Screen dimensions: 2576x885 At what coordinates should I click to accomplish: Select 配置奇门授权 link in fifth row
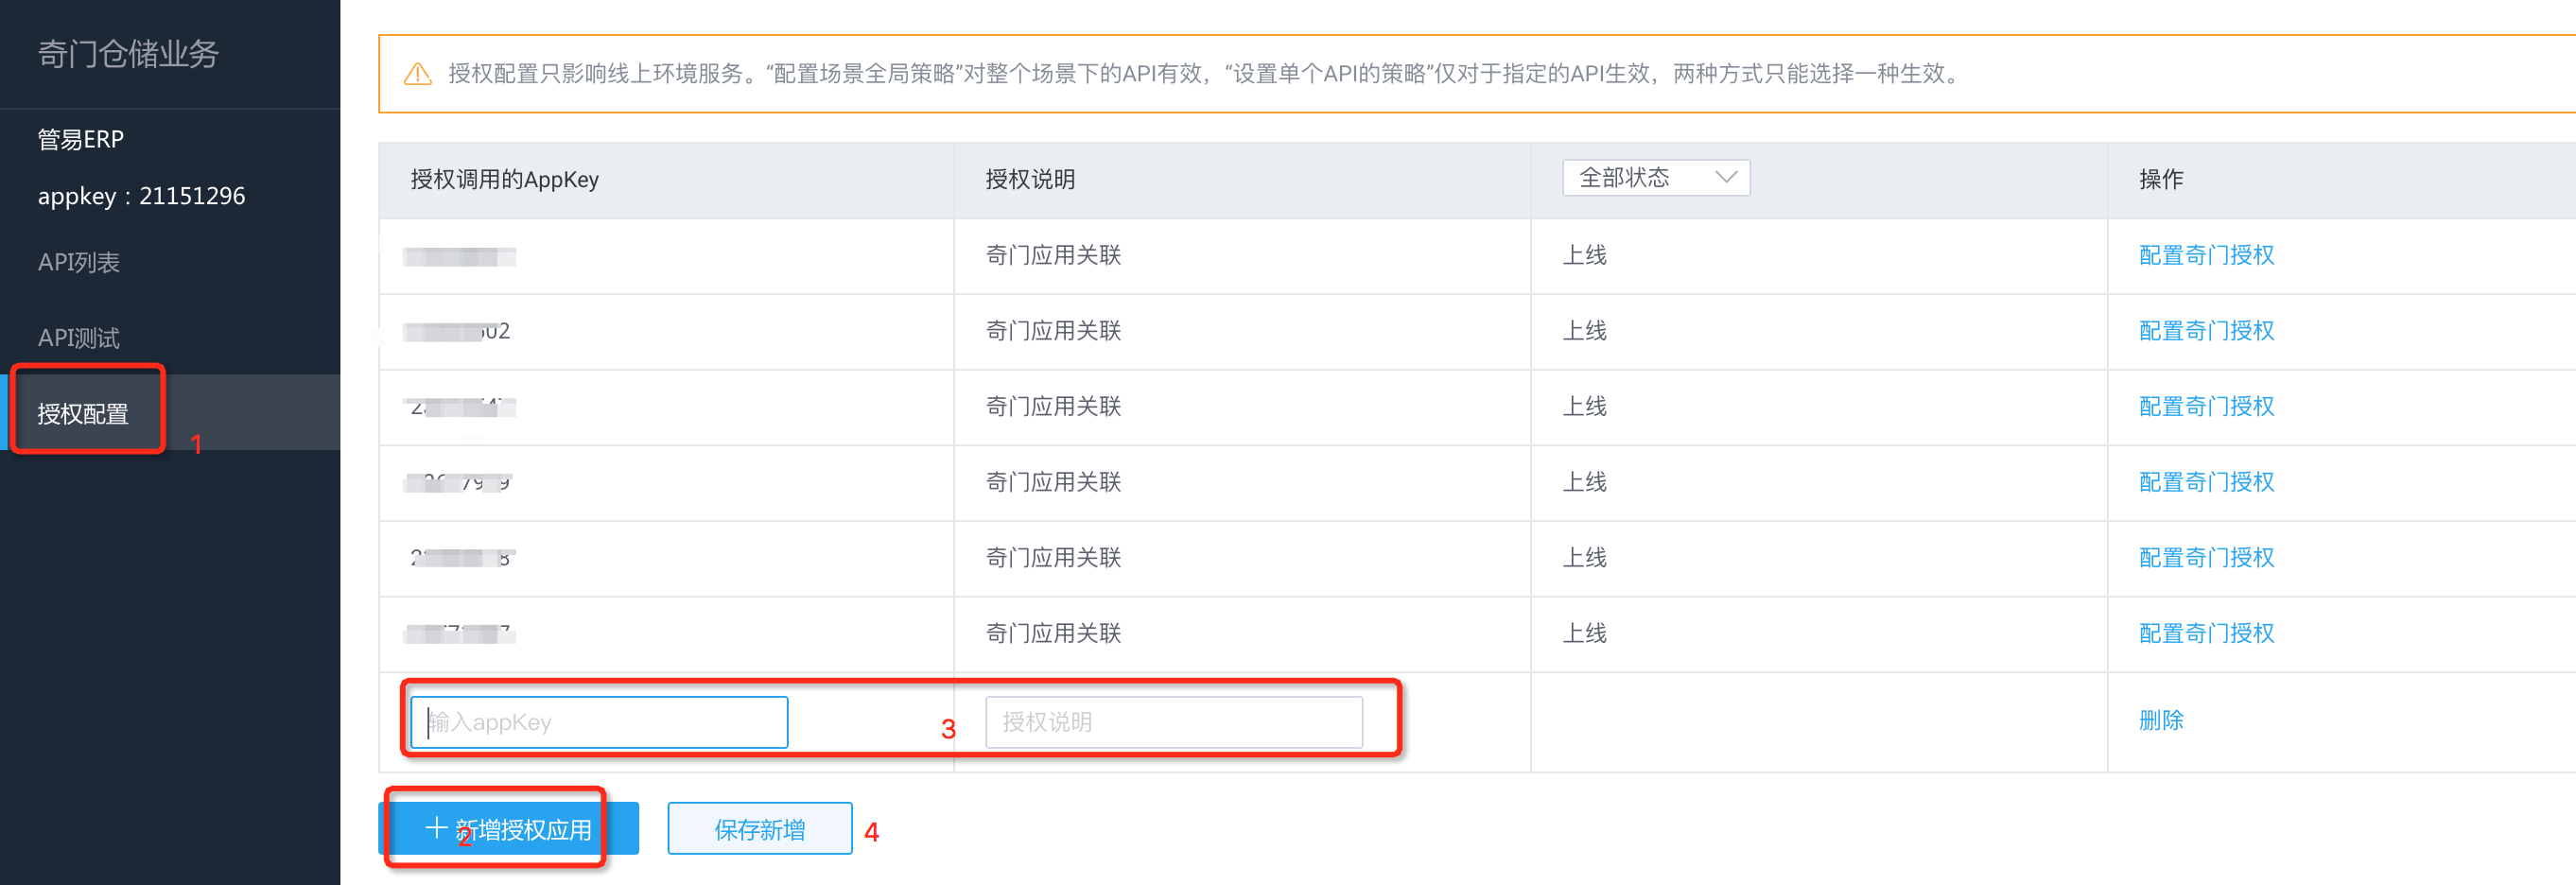coord(2205,557)
